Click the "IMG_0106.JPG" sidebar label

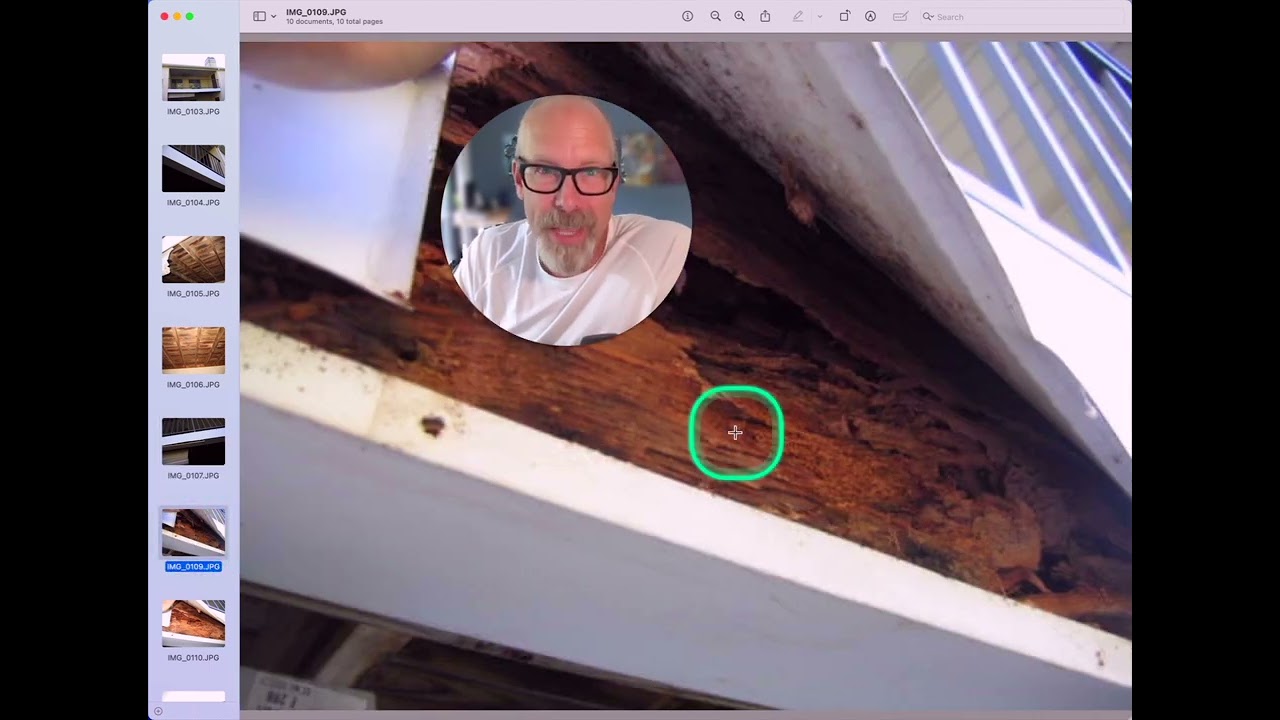tap(193, 385)
